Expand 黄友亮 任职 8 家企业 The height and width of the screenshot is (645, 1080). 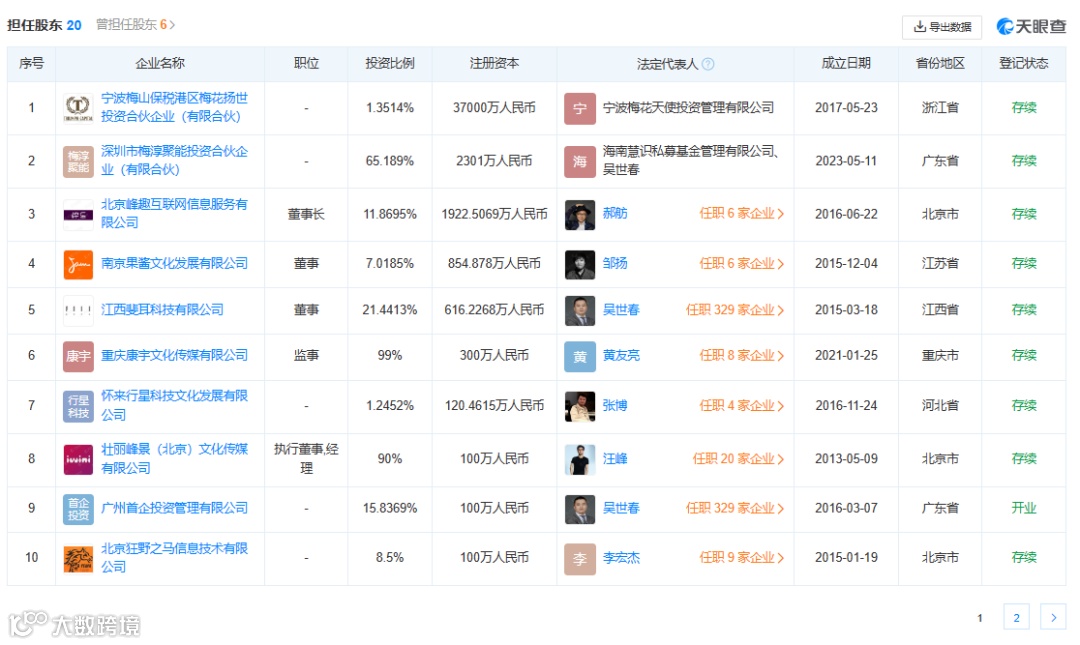742,356
